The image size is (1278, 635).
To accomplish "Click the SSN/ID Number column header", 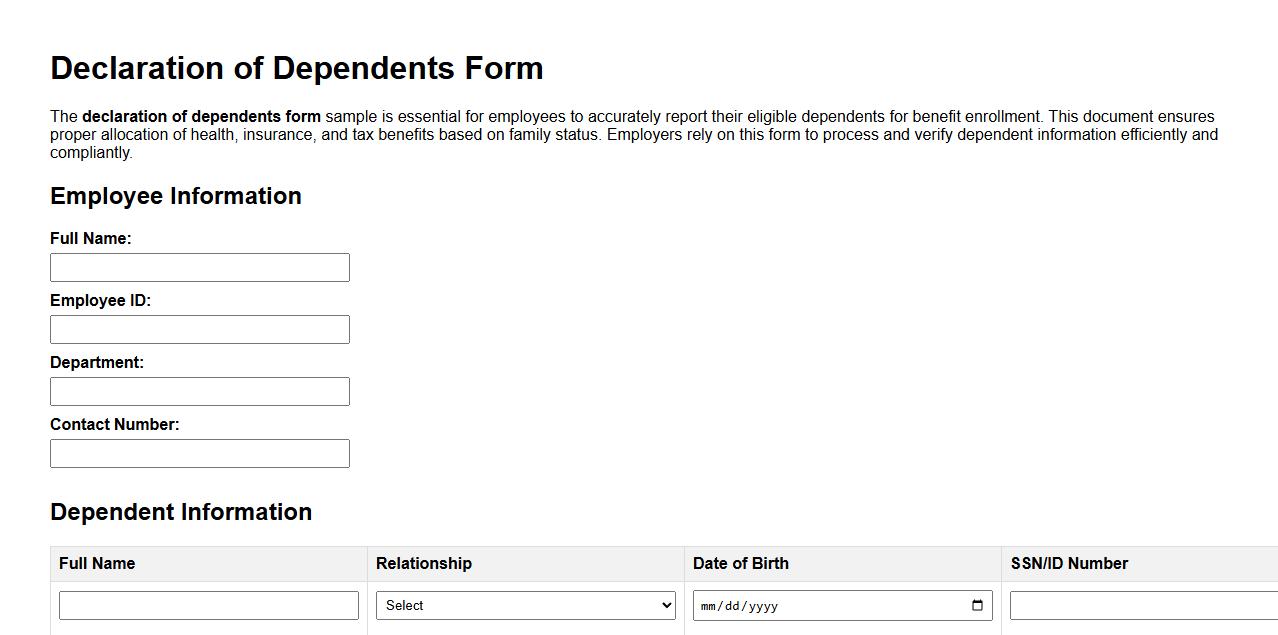I will point(1068,563).
